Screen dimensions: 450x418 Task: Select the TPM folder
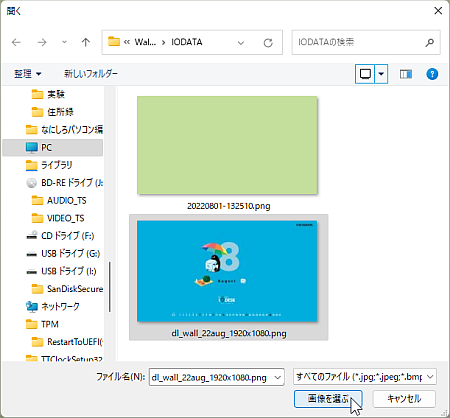pyautogui.click(x=42, y=324)
